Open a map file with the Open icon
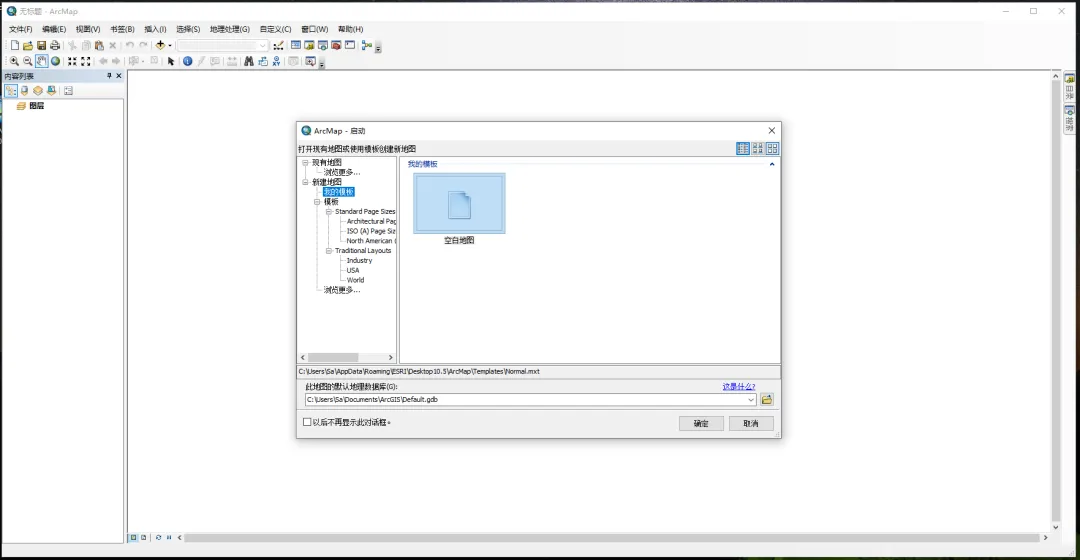The image size is (1080, 560). pyautogui.click(x=28, y=45)
